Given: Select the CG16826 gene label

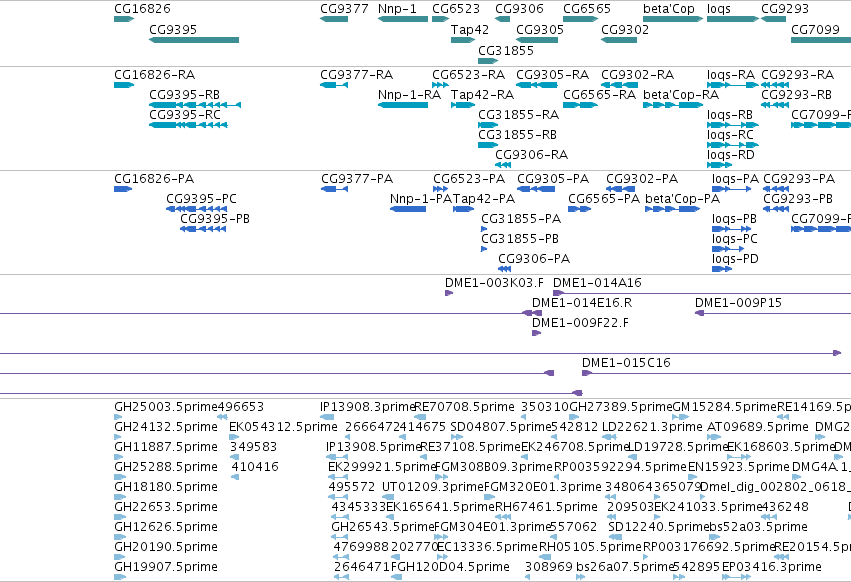Looking at the screenshot, I should [x=142, y=9].
